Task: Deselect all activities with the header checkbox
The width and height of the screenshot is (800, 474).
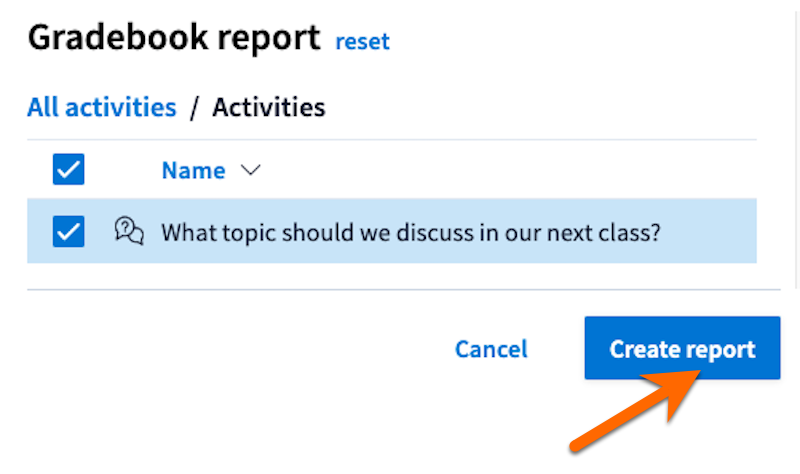Action: pyautogui.click(x=69, y=170)
